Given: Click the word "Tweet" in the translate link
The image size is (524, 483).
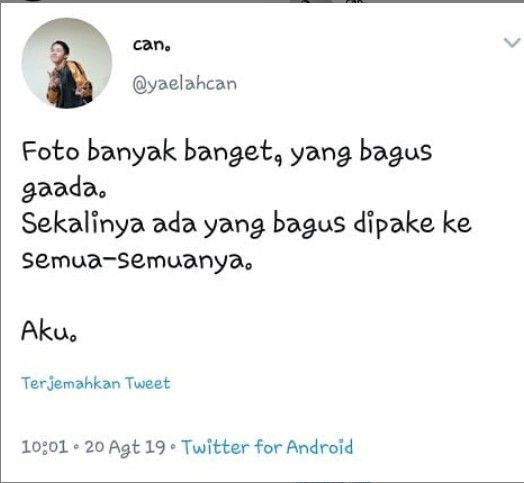Looking at the screenshot, I should coord(148,383).
